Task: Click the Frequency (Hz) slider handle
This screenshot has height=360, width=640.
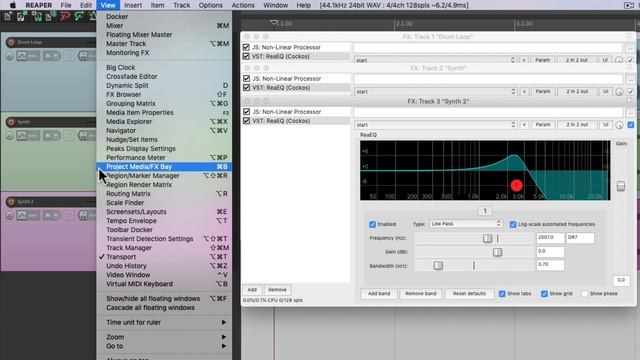Action: [x=487, y=238]
